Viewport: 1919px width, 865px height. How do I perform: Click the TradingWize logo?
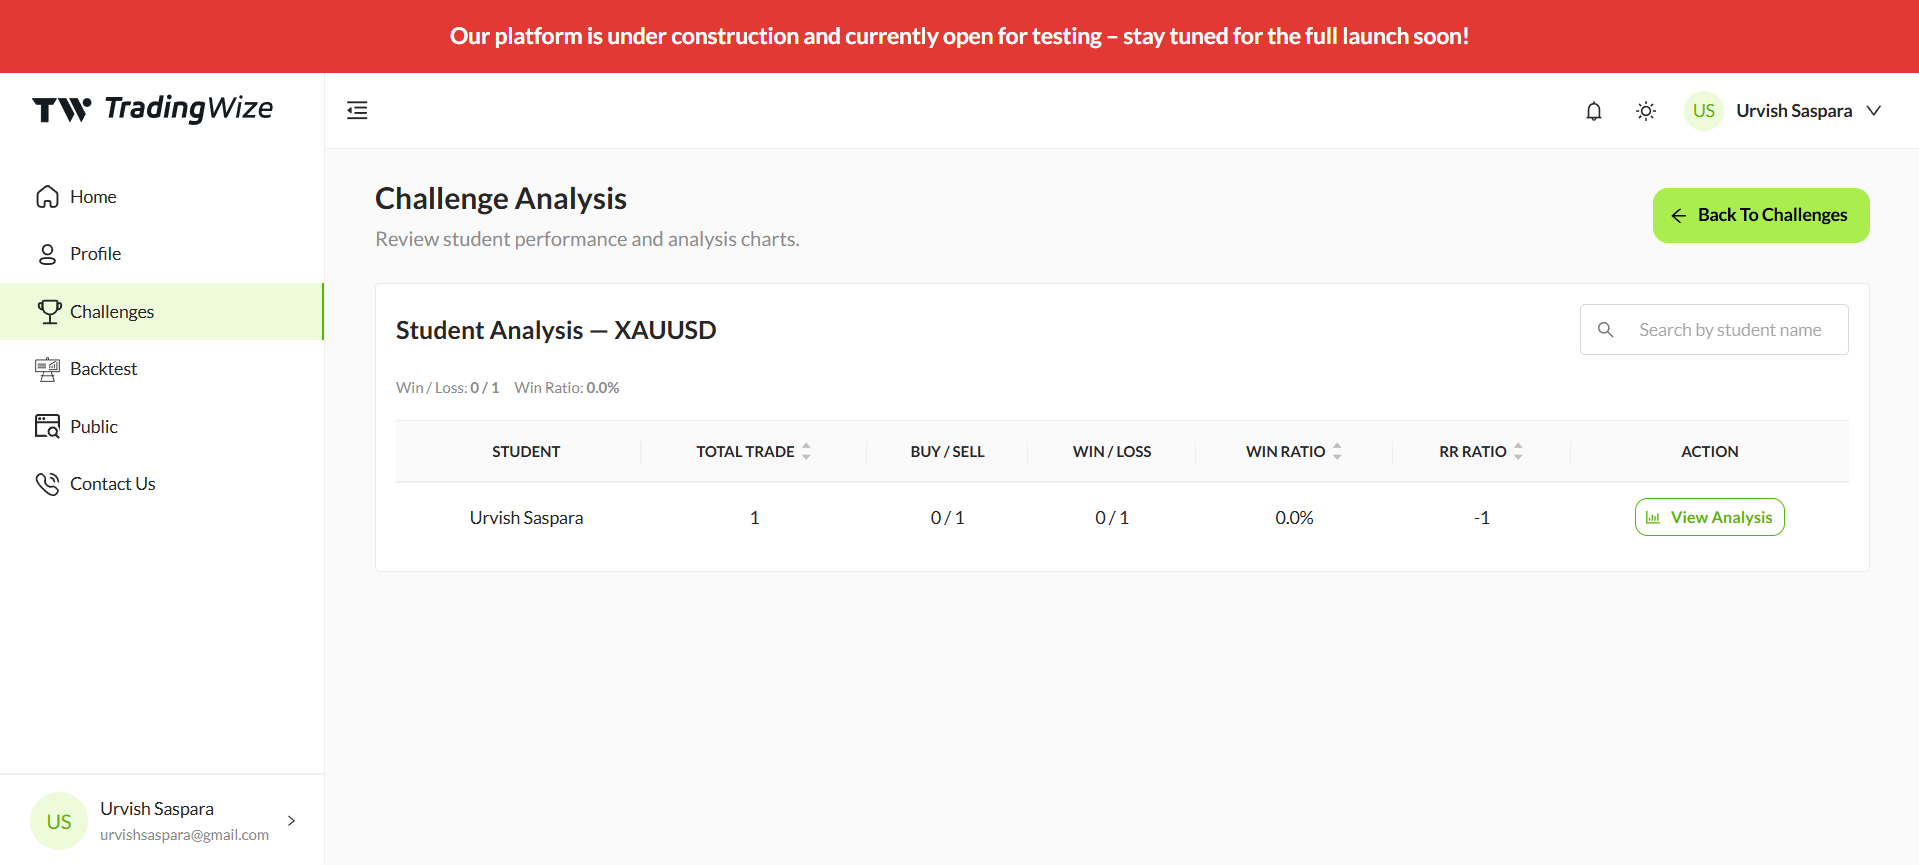coord(153,108)
